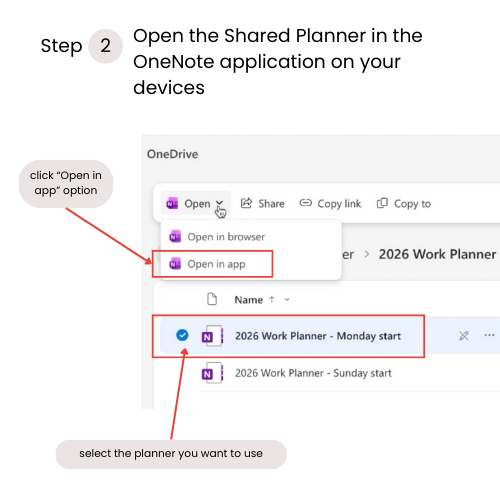Open 2026 Work Planner - Sunday start
Image resolution: width=500 pixels, height=500 pixels.
(x=313, y=373)
